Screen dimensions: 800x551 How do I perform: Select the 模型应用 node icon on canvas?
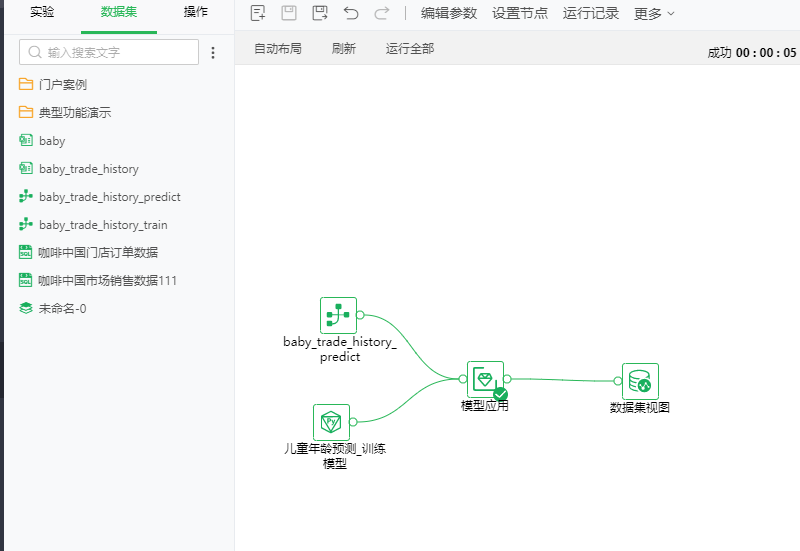point(485,380)
